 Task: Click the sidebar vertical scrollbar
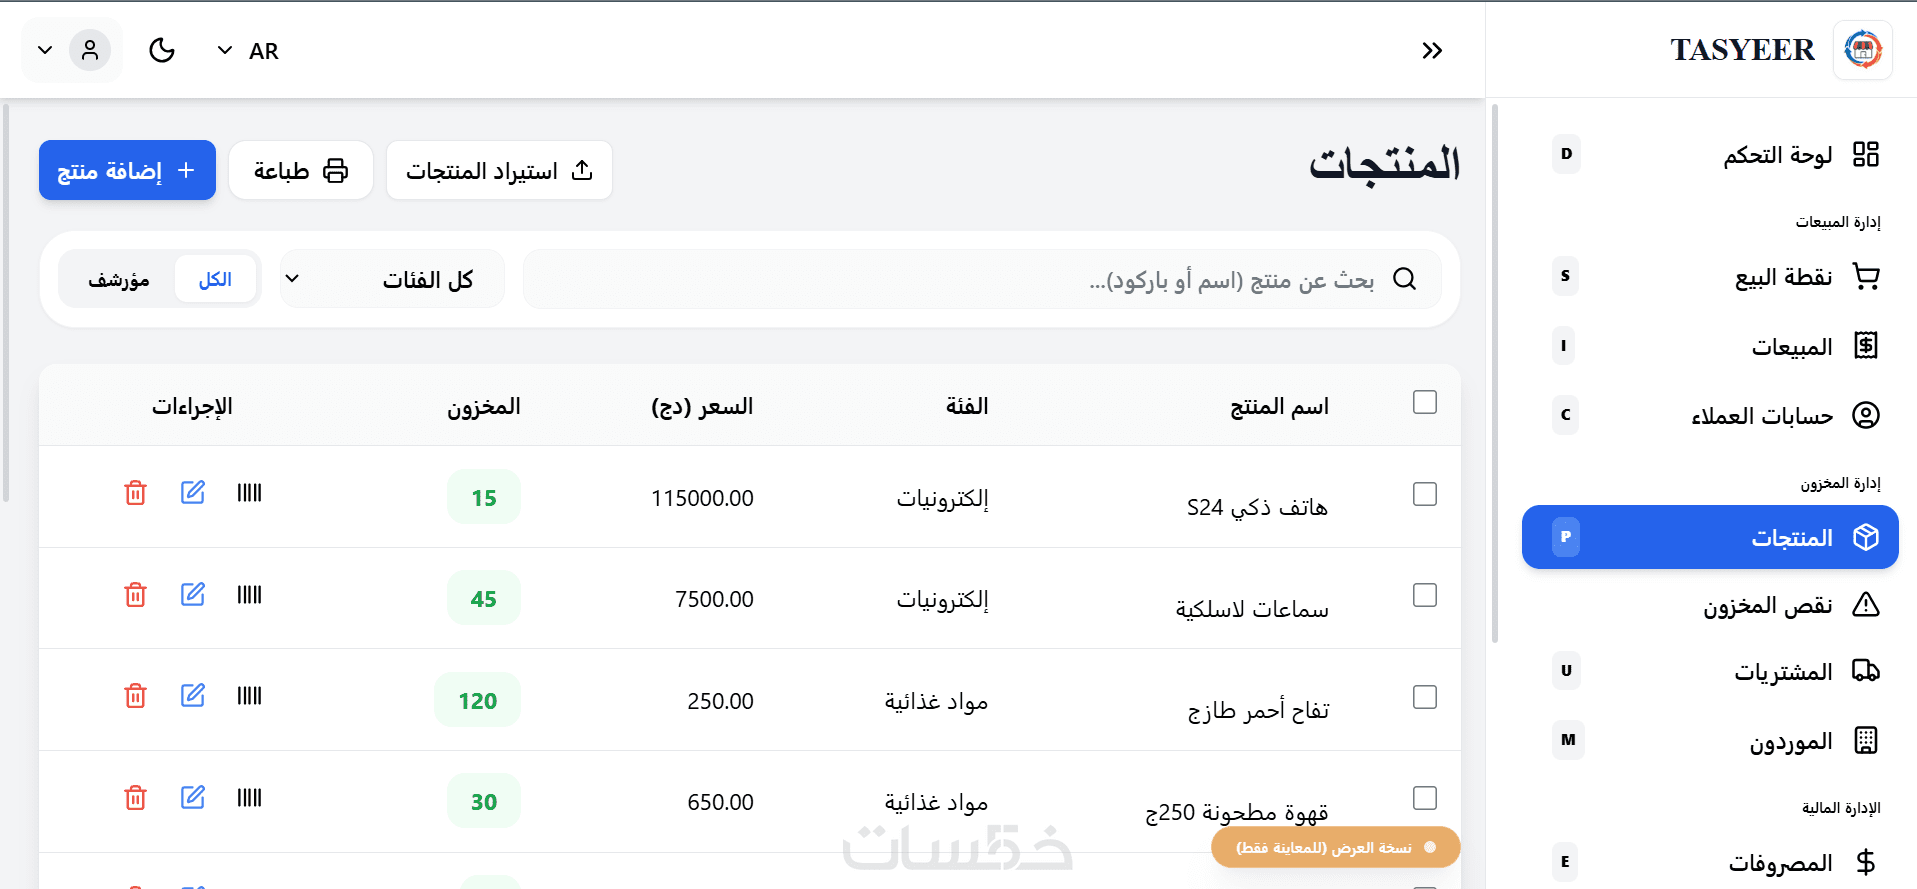tap(1495, 372)
